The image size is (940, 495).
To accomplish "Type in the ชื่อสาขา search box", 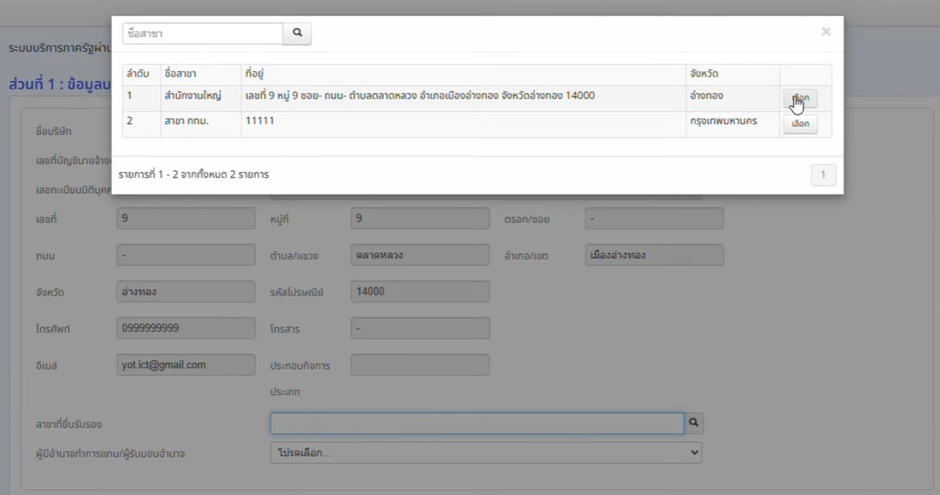I will [202, 34].
